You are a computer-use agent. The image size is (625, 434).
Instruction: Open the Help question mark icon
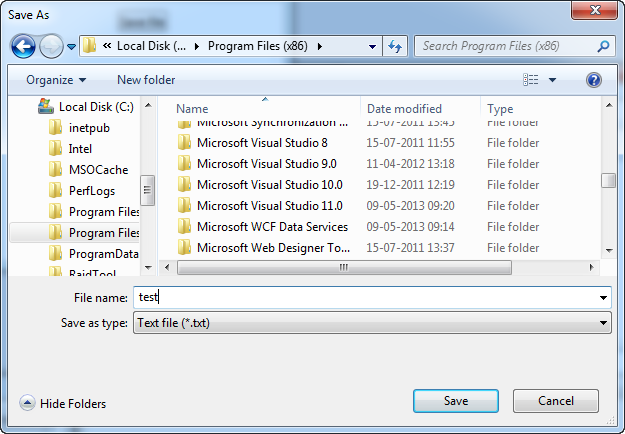[594, 80]
